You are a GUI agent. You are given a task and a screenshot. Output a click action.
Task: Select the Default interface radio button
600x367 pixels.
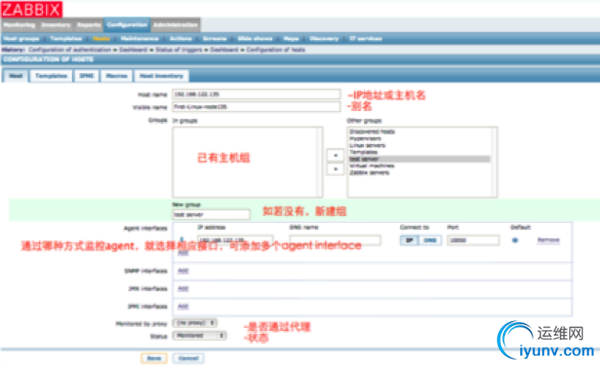click(515, 240)
